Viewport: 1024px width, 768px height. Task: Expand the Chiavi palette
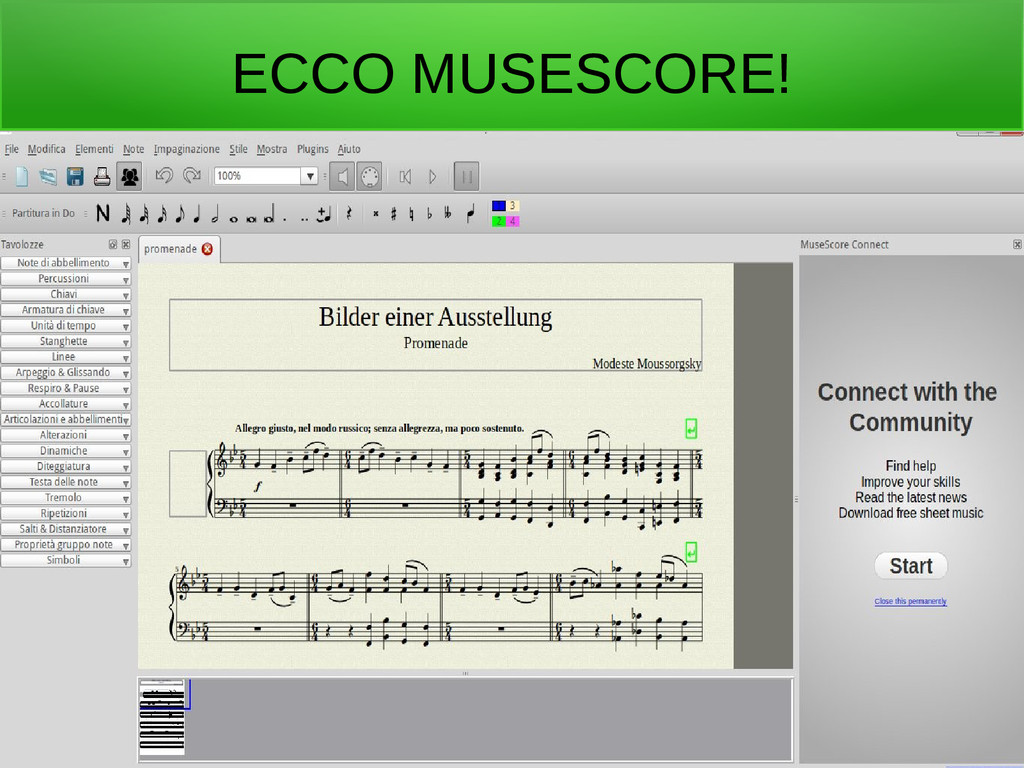pos(65,294)
